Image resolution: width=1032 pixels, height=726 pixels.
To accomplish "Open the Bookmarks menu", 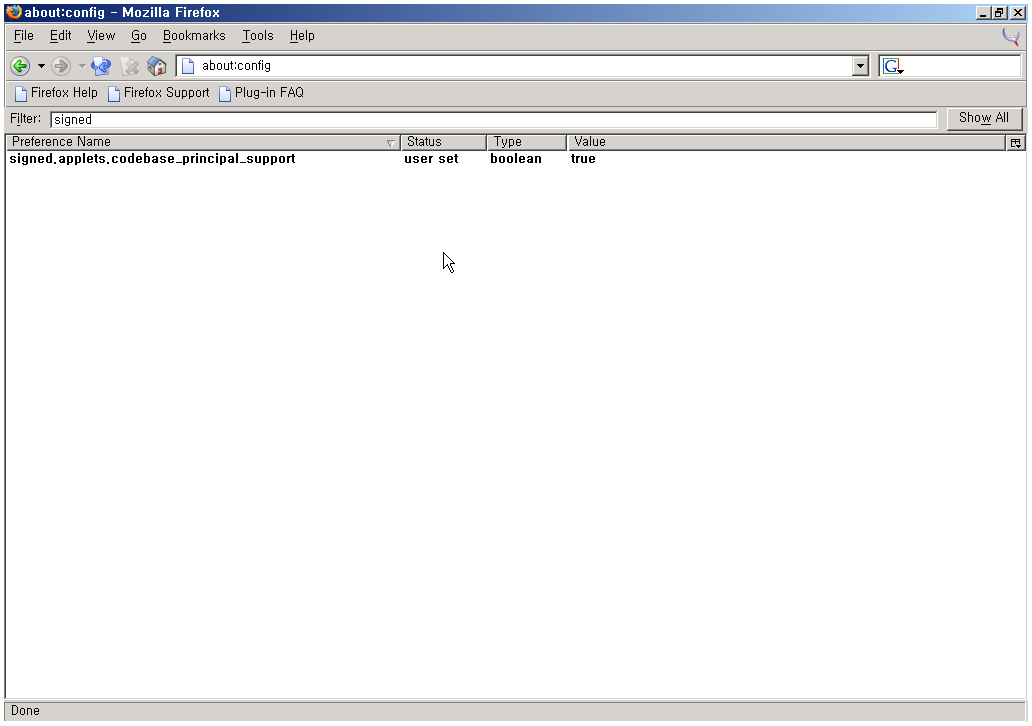I will (x=194, y=36).
